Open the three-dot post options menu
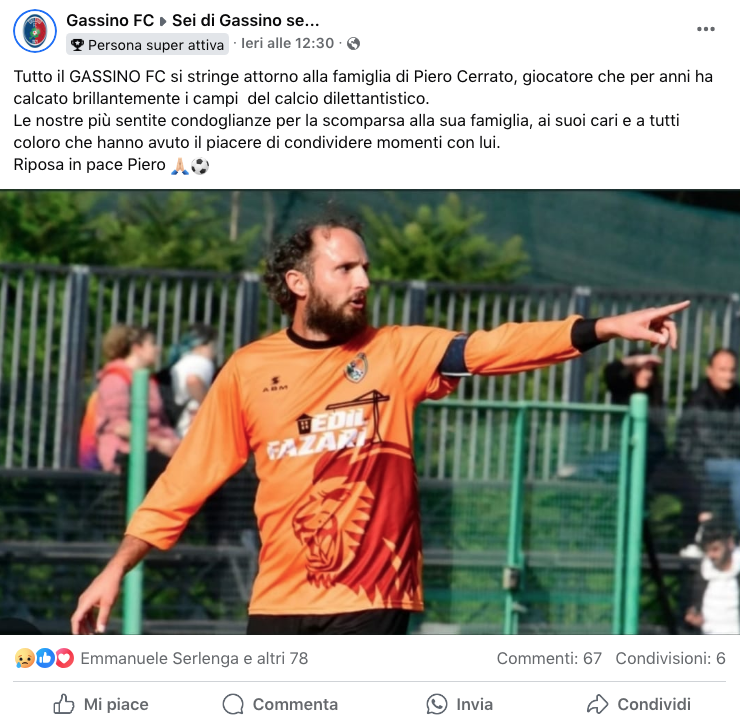 706,29
